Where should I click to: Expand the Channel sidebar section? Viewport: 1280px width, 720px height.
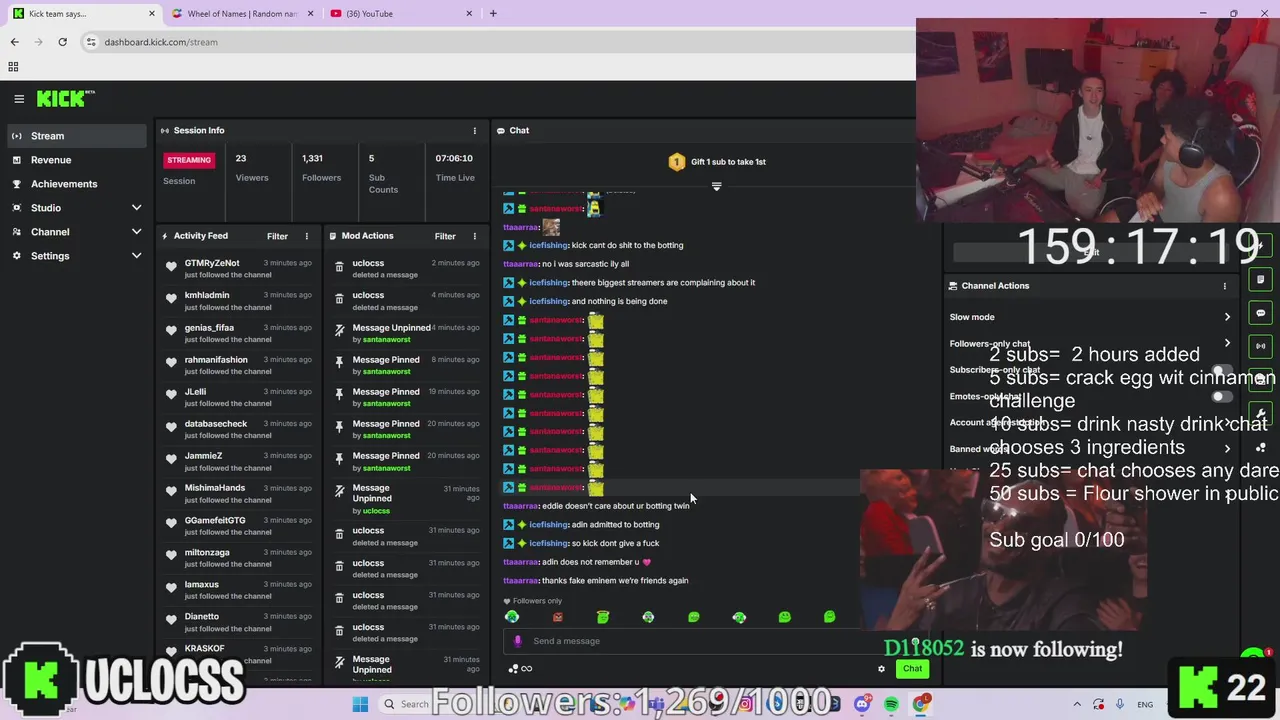pos(136,232)
